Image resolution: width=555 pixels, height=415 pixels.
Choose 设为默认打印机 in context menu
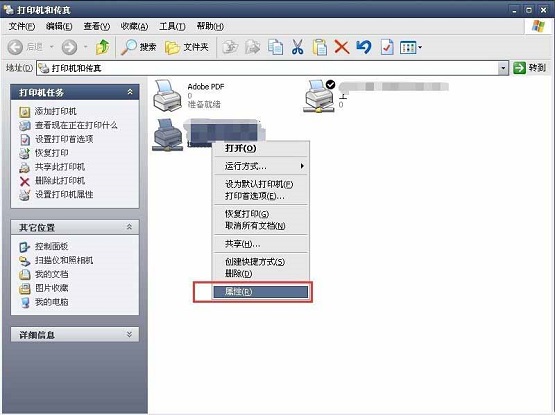pyautogui.click(x=261, y=184)
